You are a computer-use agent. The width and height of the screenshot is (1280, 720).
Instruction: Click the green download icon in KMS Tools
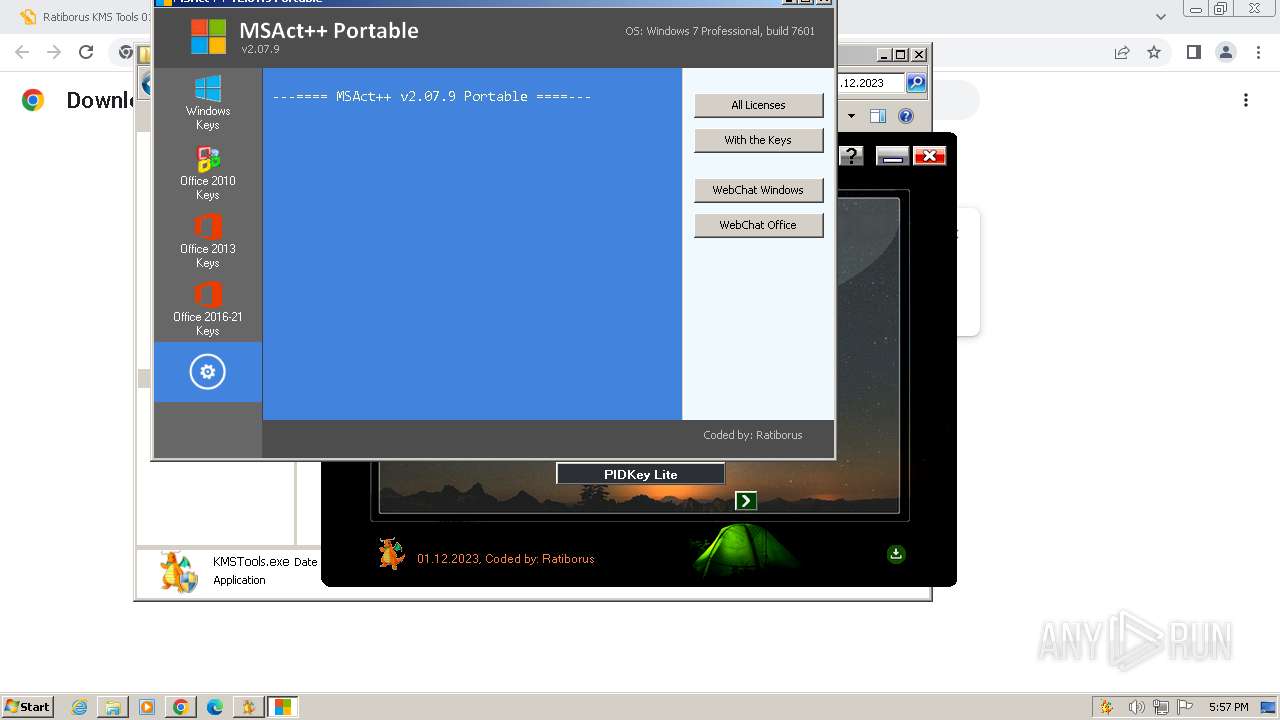(896, 553)
